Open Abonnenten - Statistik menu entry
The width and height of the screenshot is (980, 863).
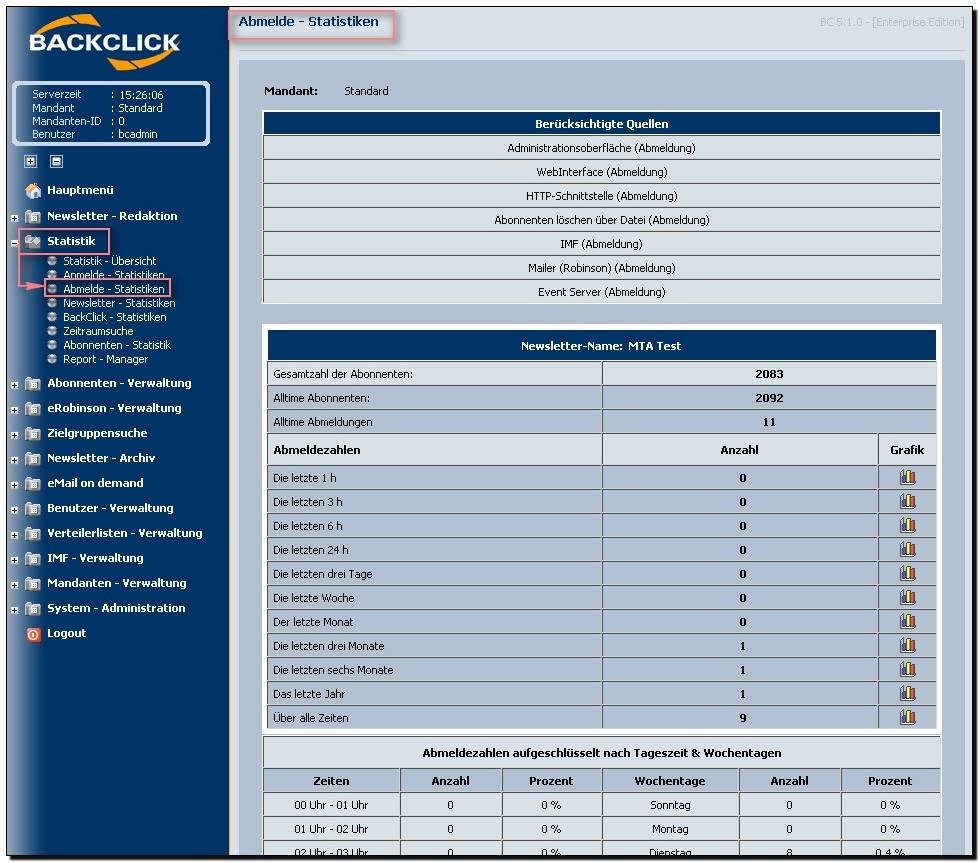117,345
